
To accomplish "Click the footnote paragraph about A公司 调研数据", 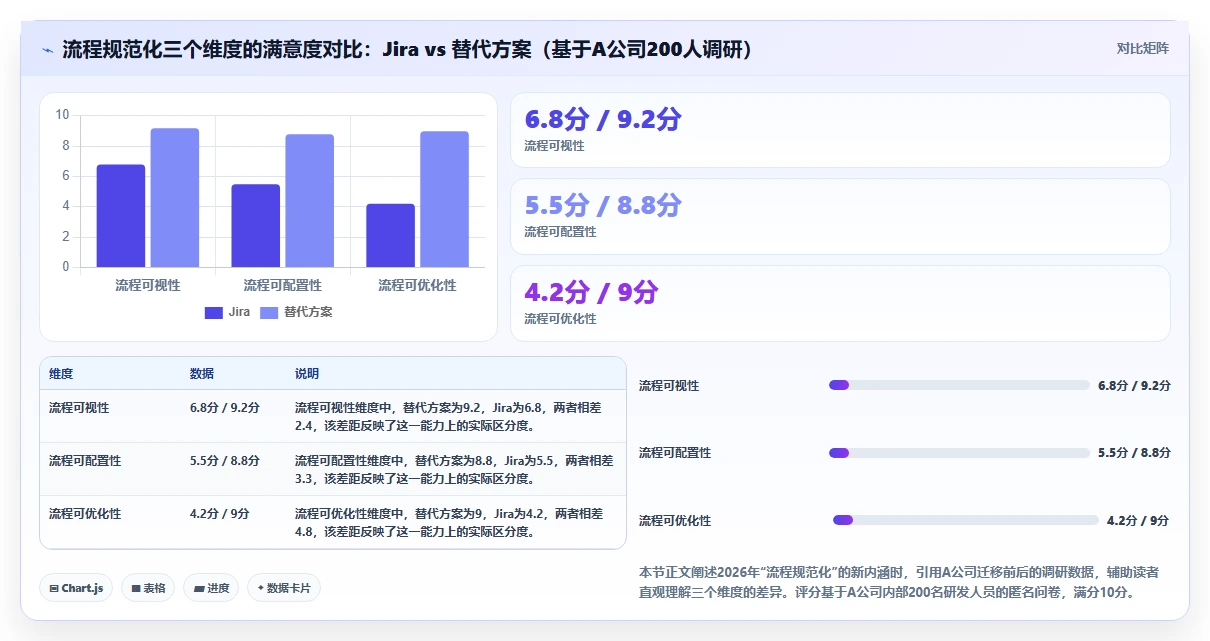I will pos(899,582).
